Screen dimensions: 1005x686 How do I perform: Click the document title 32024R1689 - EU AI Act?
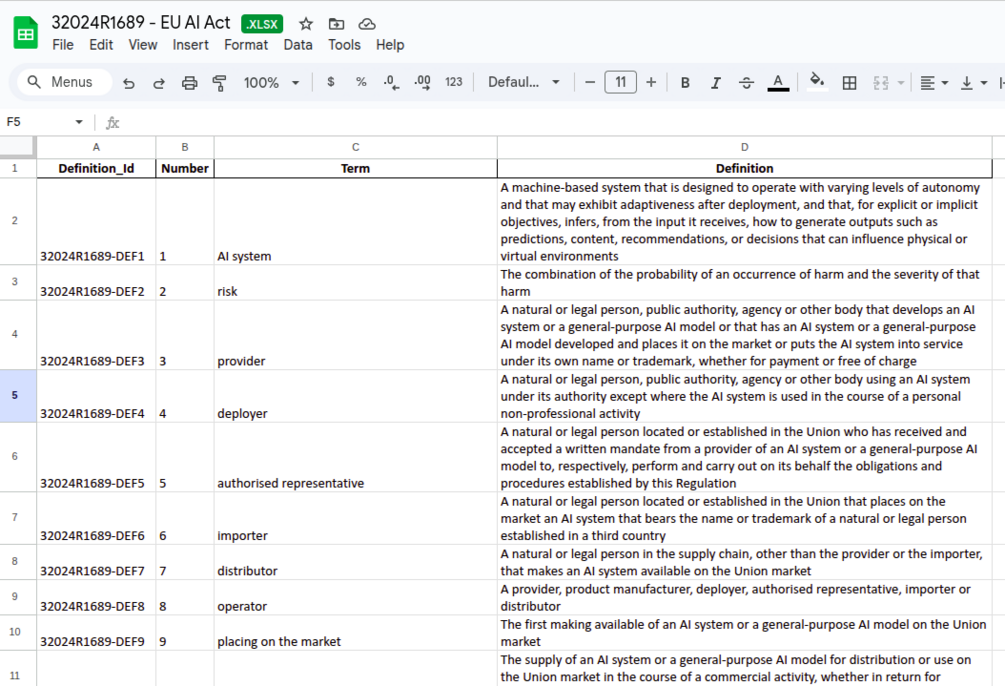click(x=140, y=22)
